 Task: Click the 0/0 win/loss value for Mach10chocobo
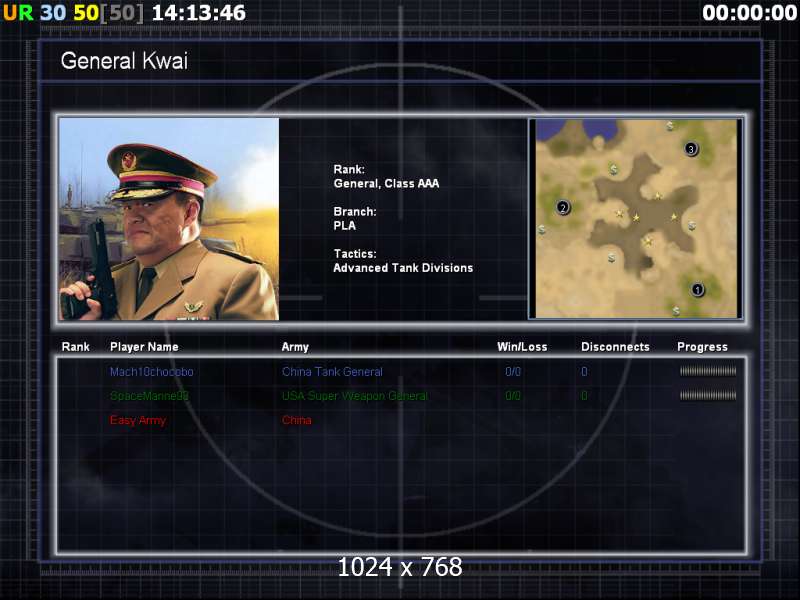[x=513, y=372]
